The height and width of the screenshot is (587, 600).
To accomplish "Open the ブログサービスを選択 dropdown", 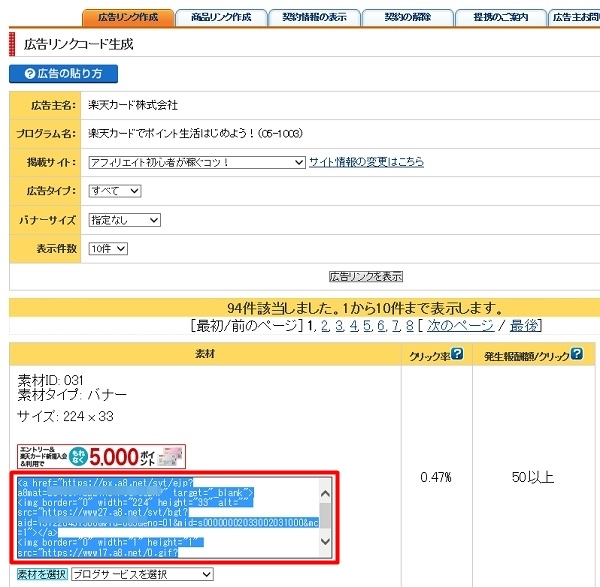I will click(142, 574).
